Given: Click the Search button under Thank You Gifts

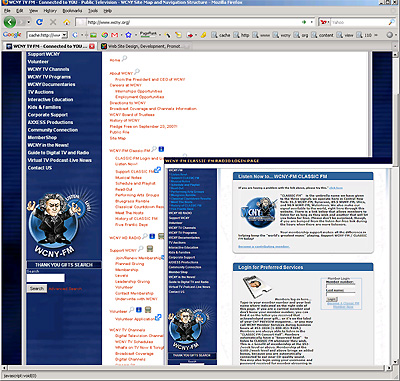Looking at the screenshot, I should [37, 289].
